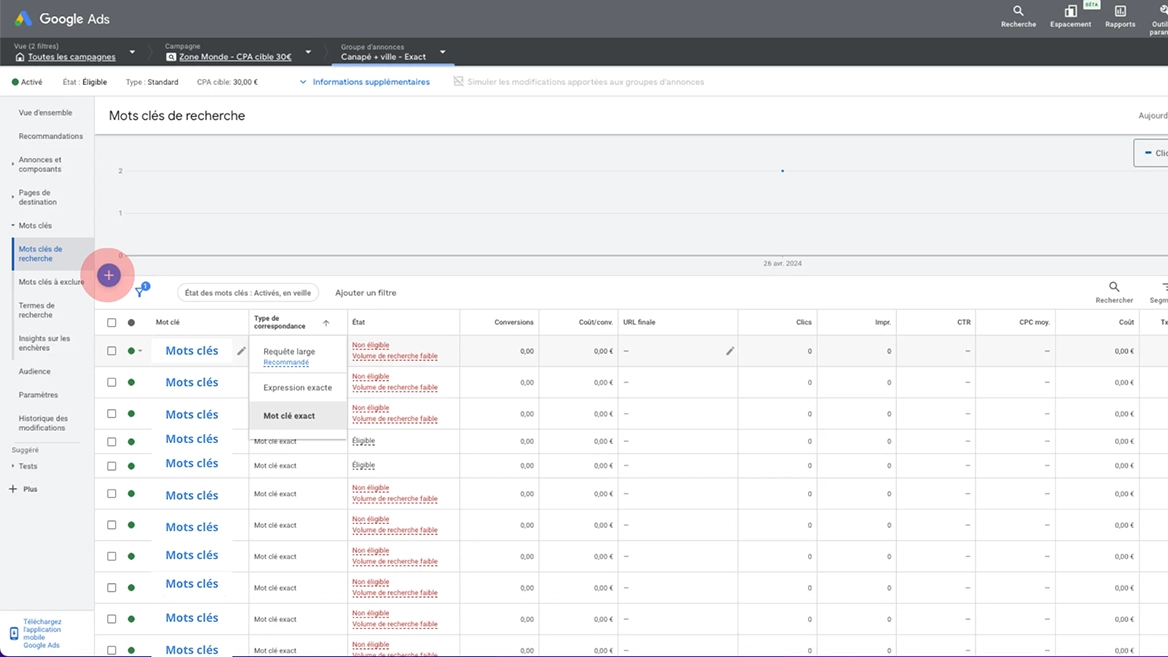
Task: Open the Espacement appearance icon
Action: 1070,16
